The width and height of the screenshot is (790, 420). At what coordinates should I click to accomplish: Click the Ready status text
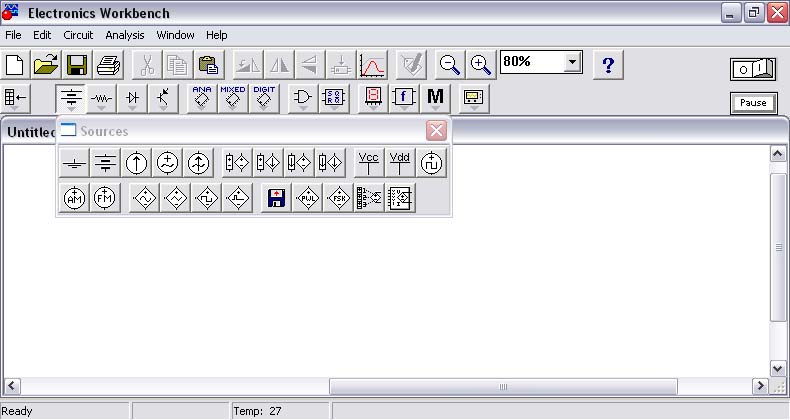pos(17,411)
